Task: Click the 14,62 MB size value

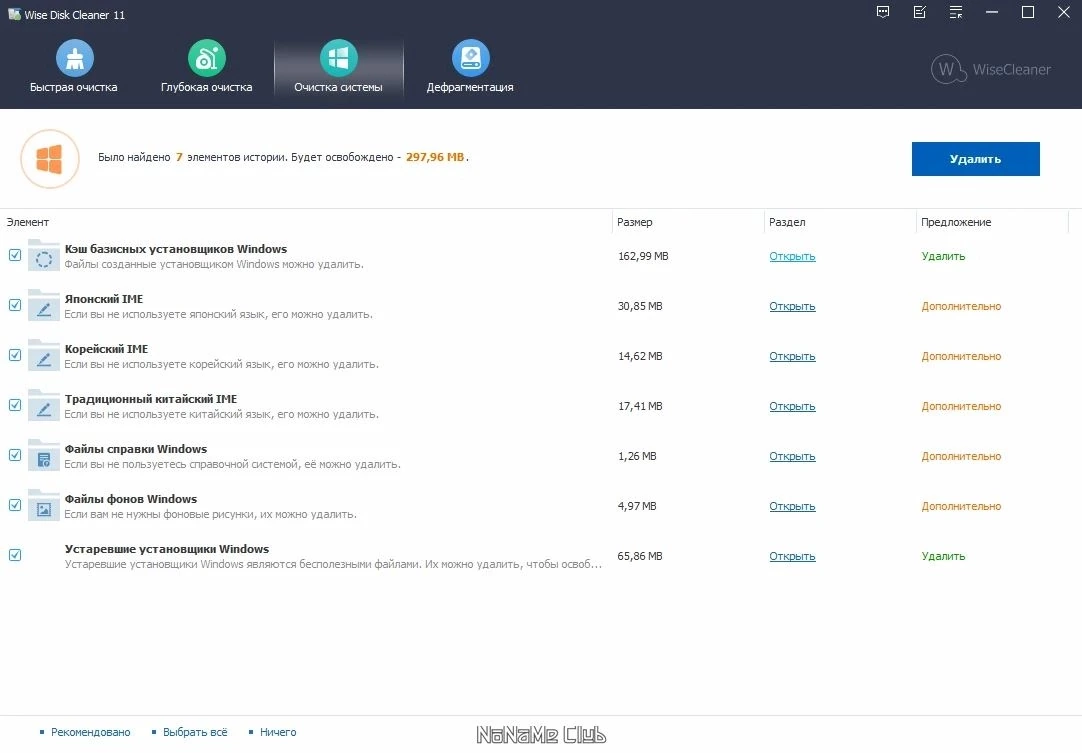Action: [x=640, y=356]
